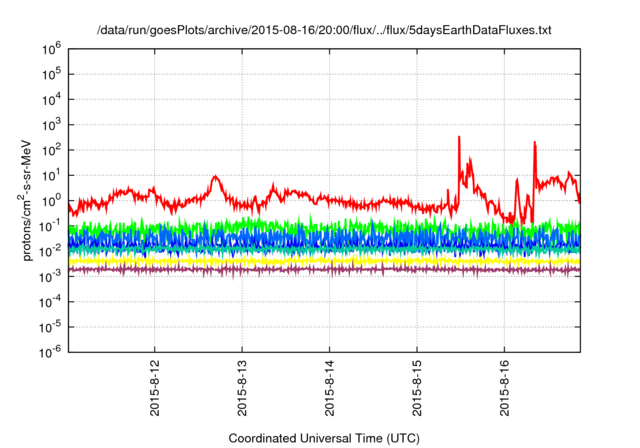Click the '2015-8-14' date tick label
Screen dimensions: 640x448
329,388
